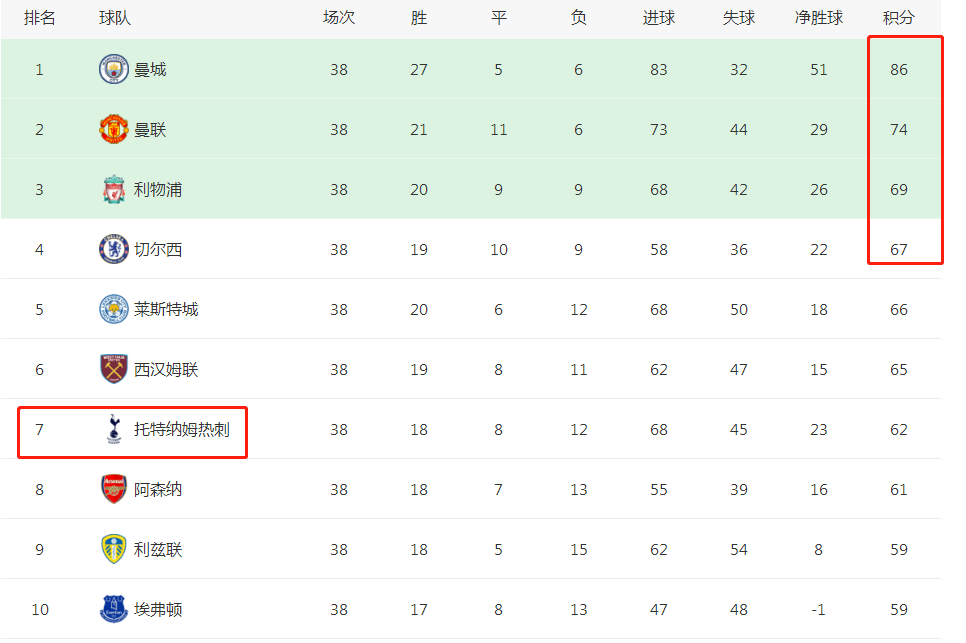Click the Arsenal cannon crest
The height and width of the screenshot is (643, 966).
tap(113, 489)
